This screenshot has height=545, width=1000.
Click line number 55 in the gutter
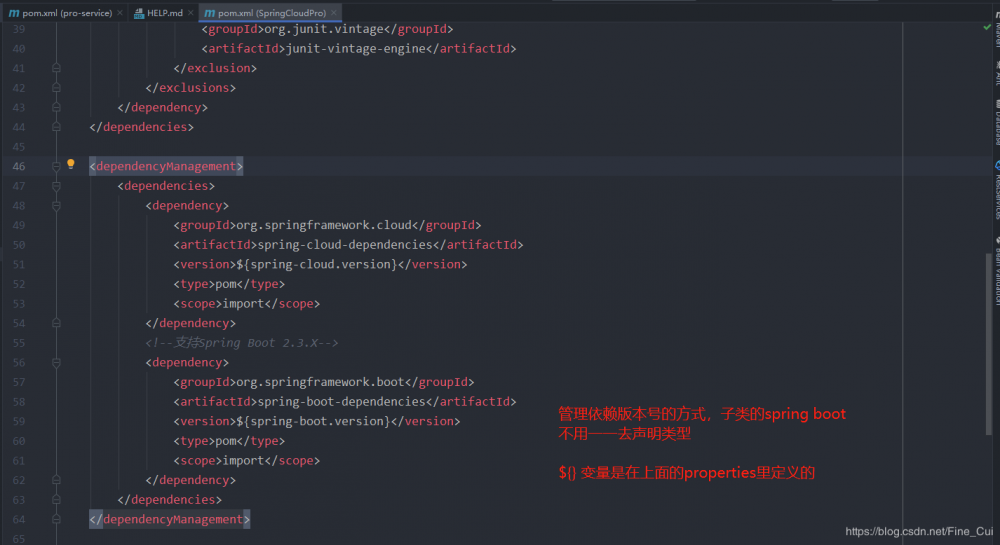pyautogui.click(x=19, y=343)
